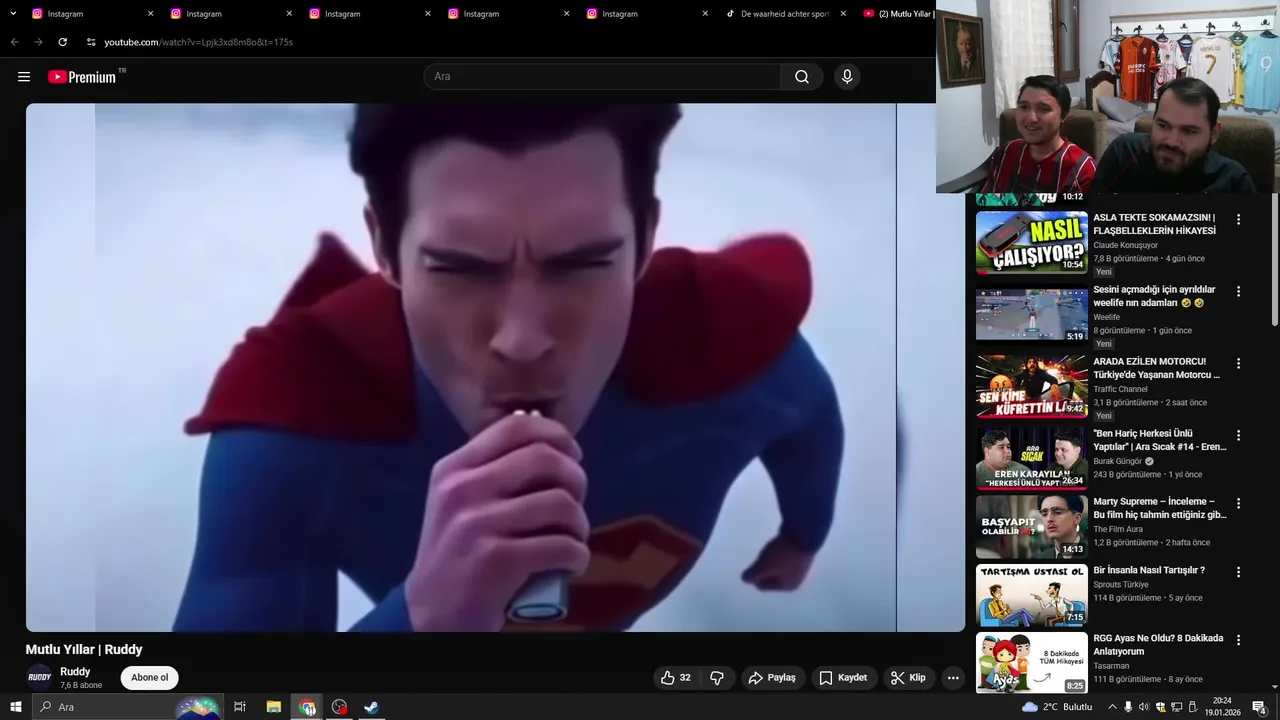The width and height of the screenshot is (1280, 720).
Task: Click the Ara search input field
Action: 603,77
